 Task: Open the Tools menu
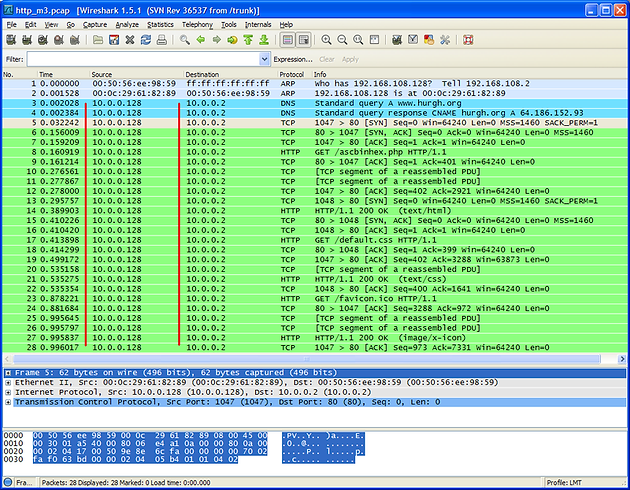pos(229,24)
